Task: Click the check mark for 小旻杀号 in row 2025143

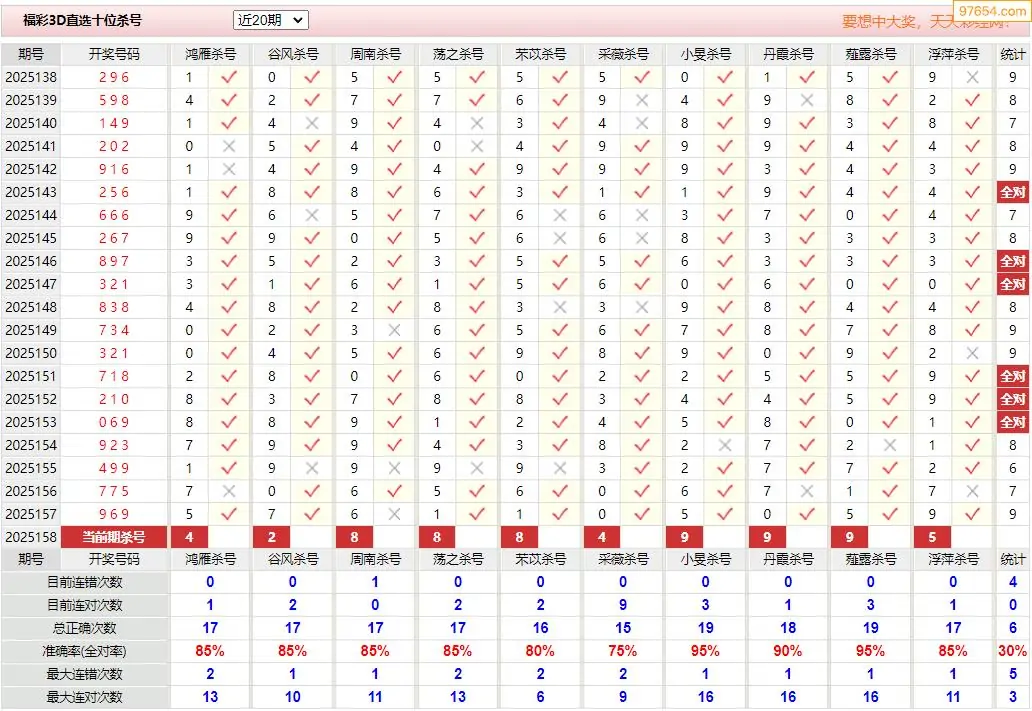Action: coord(725,192)
